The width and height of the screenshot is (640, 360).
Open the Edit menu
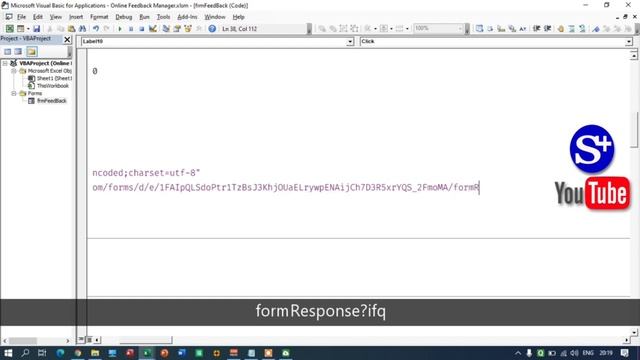[x=38, y=17]
